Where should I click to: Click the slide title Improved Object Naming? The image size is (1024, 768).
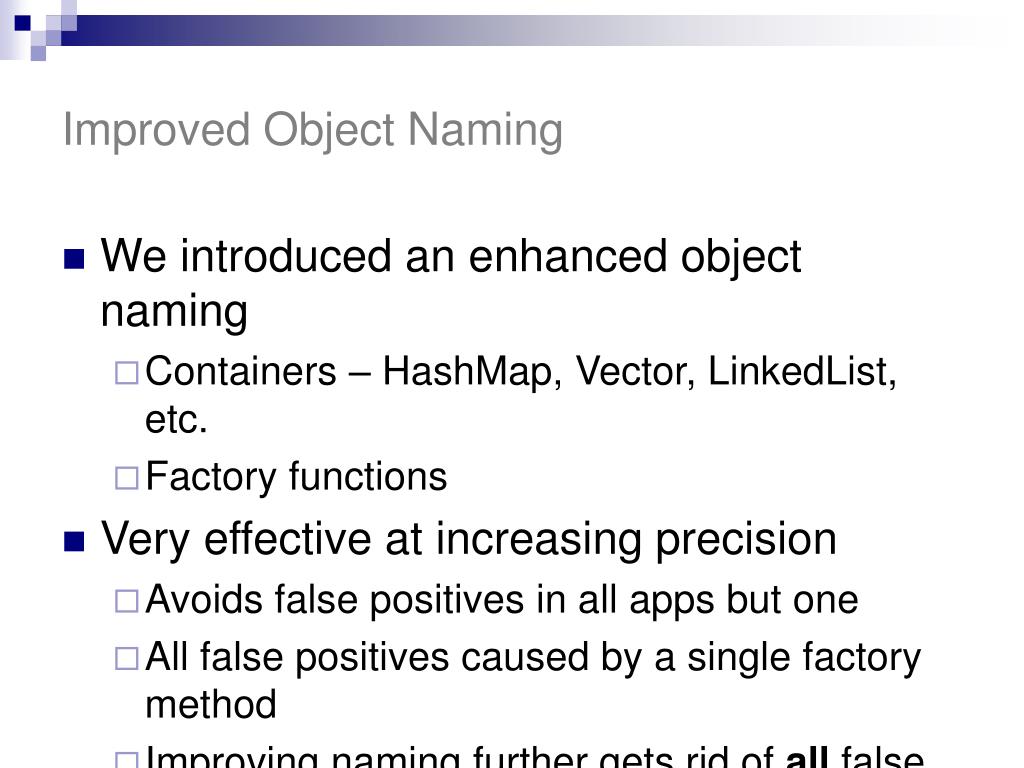313,130
